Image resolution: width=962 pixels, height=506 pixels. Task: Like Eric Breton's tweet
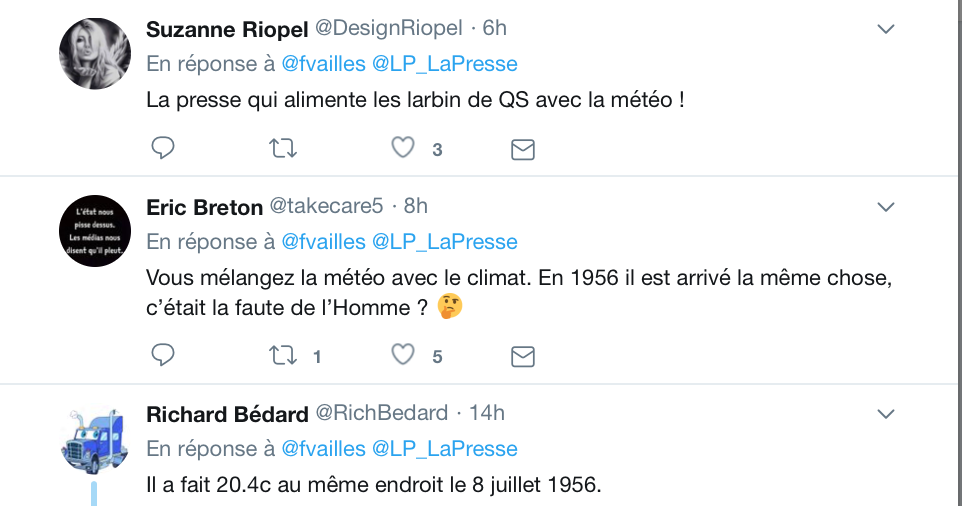tap(403, 355)
